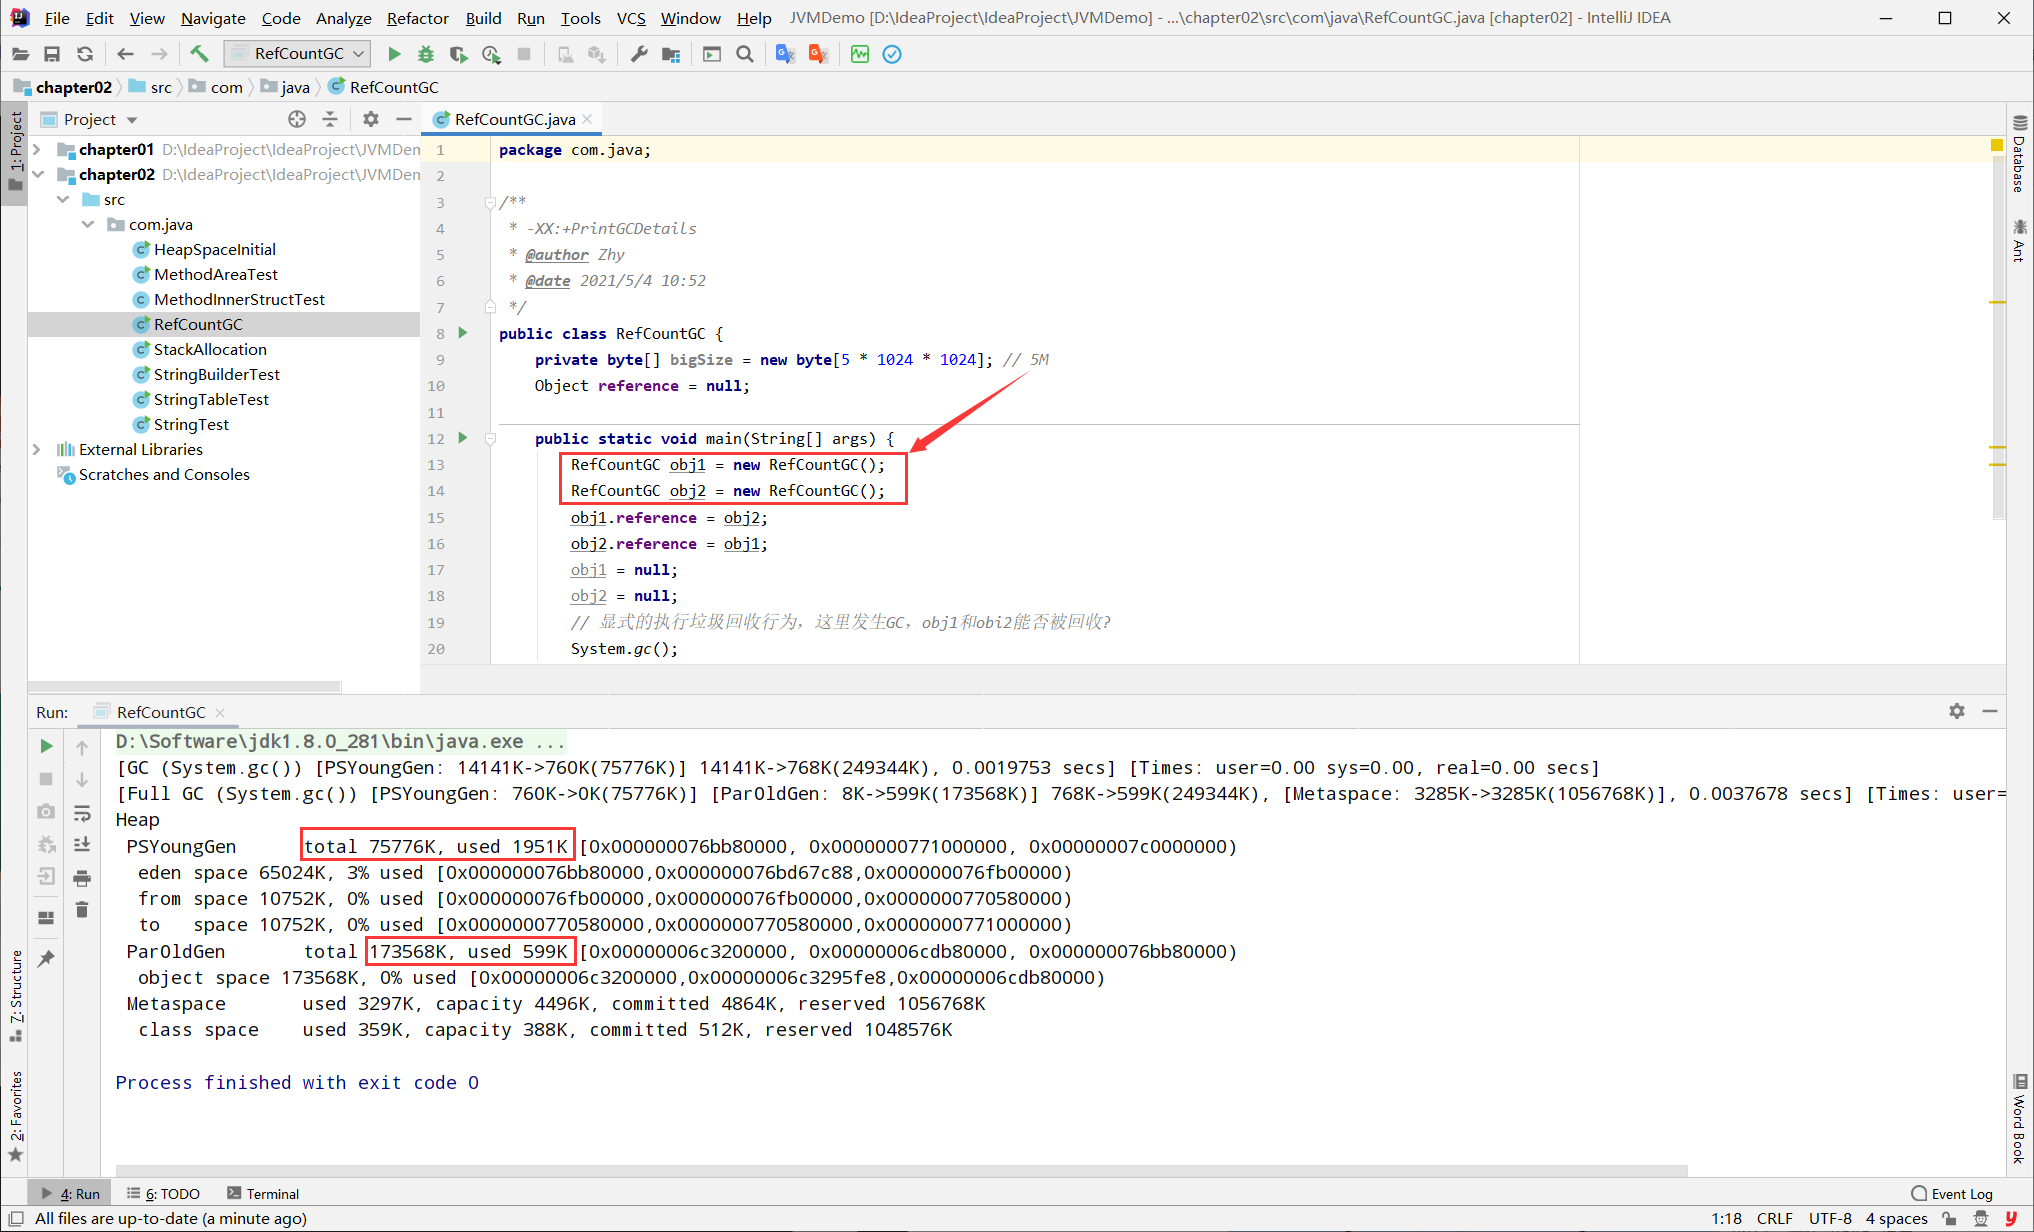Expand the External Libraries node

[x=37, y=450]
